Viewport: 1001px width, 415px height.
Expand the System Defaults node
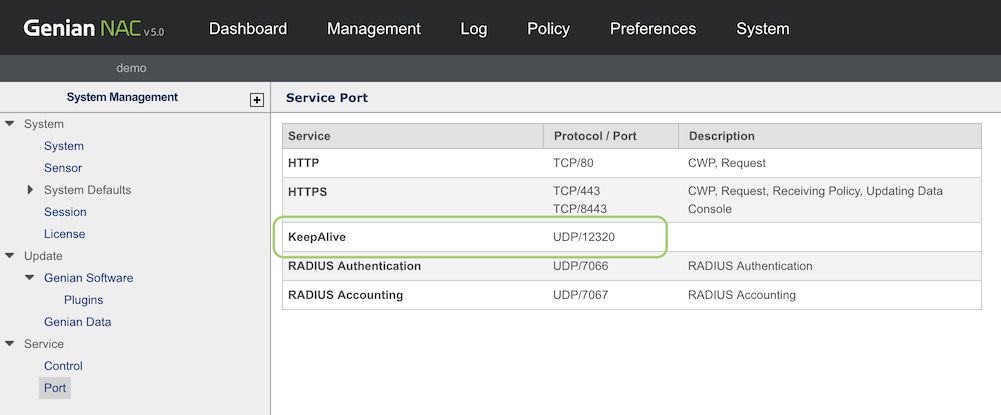(x=30, y=190)
